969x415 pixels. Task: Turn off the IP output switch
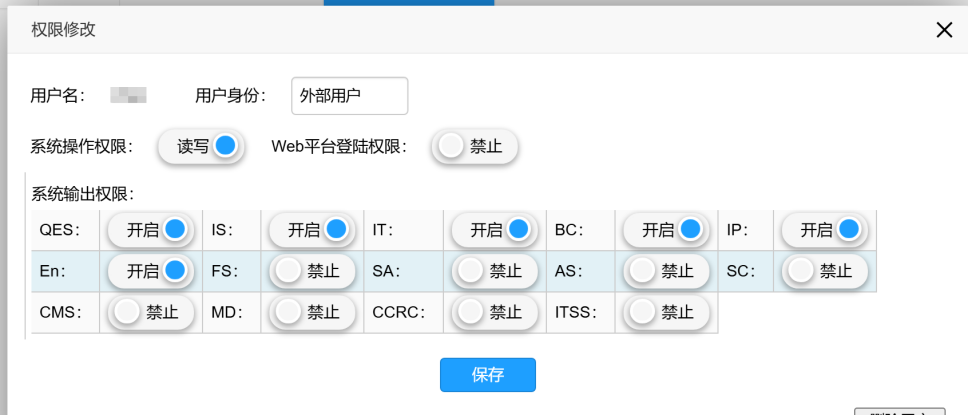click(x=825, y=230)
